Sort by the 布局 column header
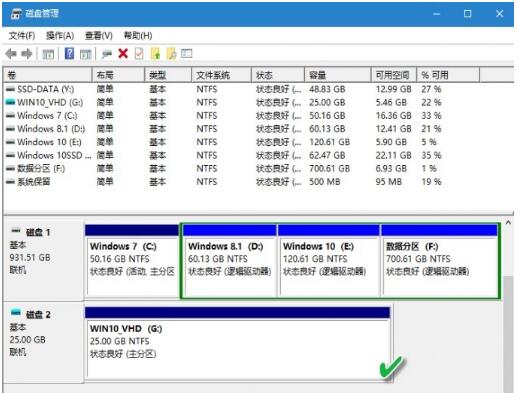The height and width of the screenshot is (393, 517). click(x=118, y=75)
